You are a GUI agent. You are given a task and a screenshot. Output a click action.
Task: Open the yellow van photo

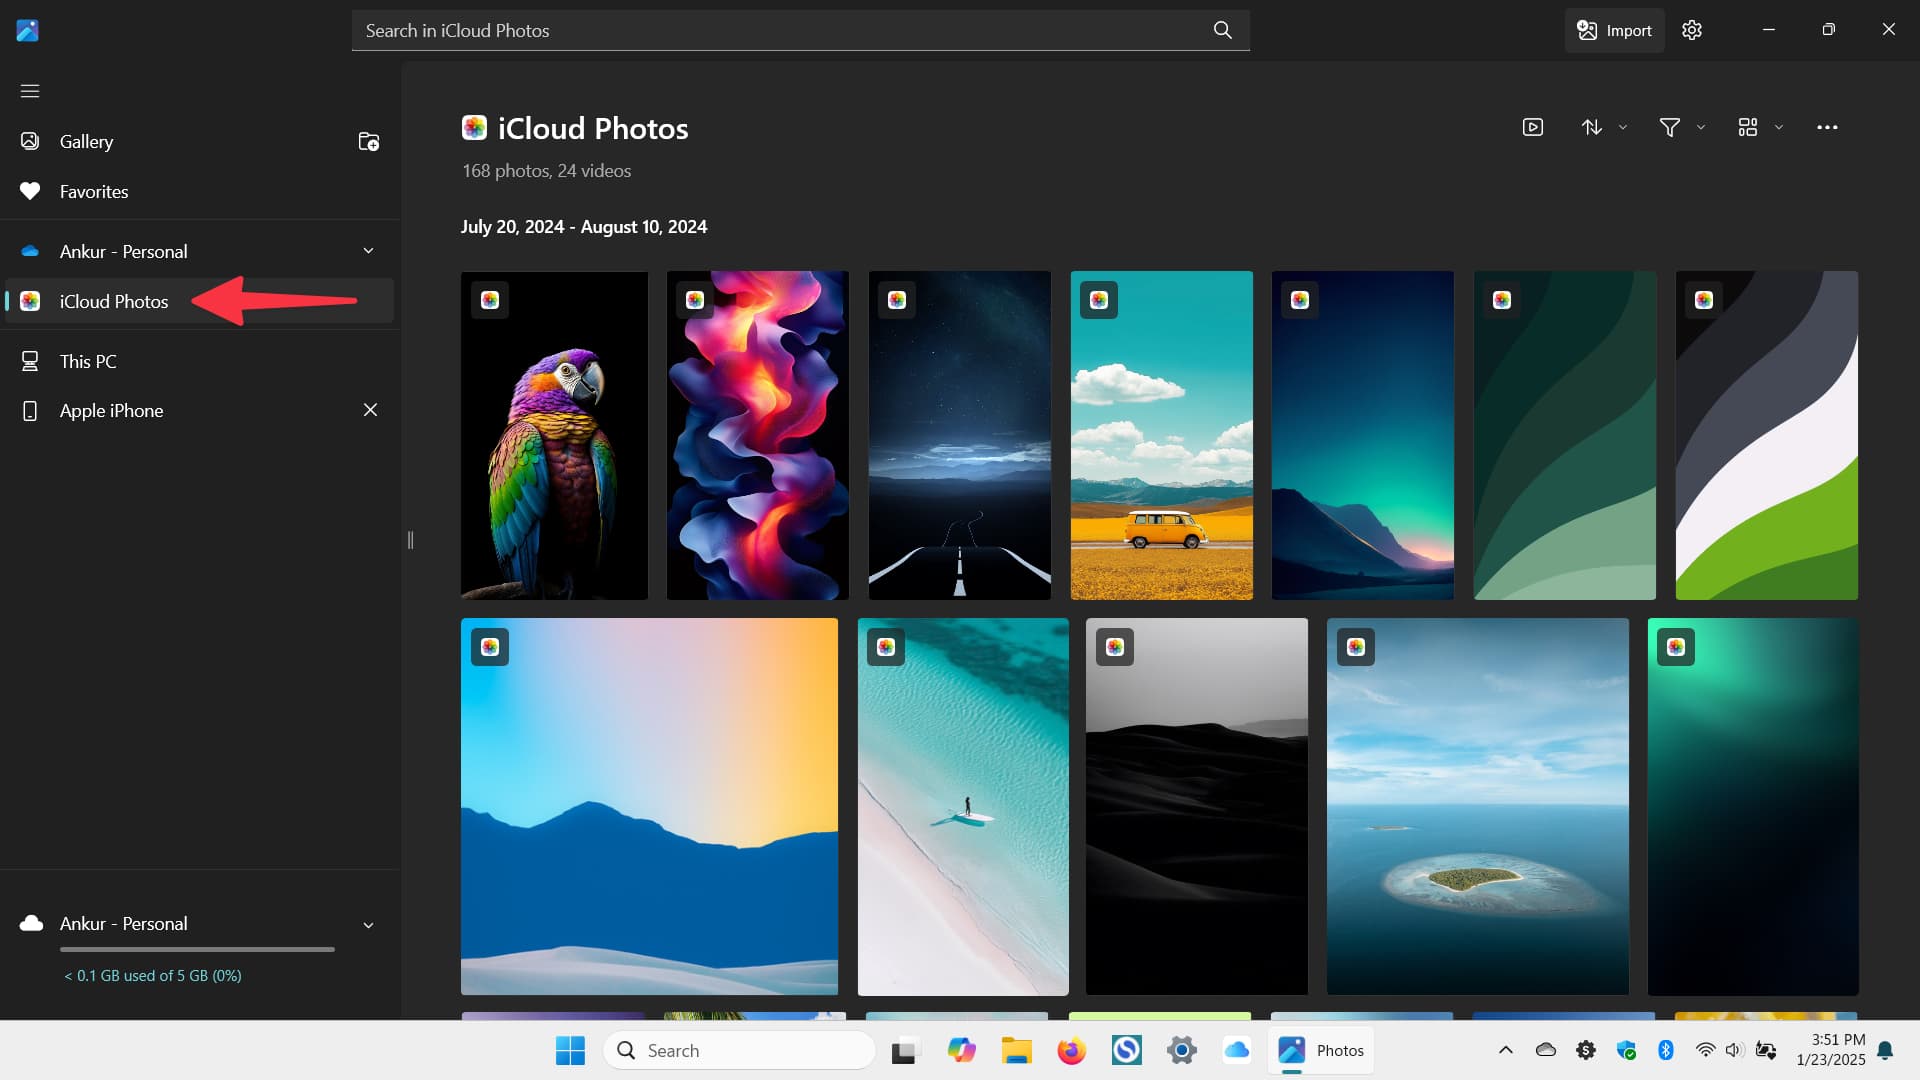click(1161, 435)
